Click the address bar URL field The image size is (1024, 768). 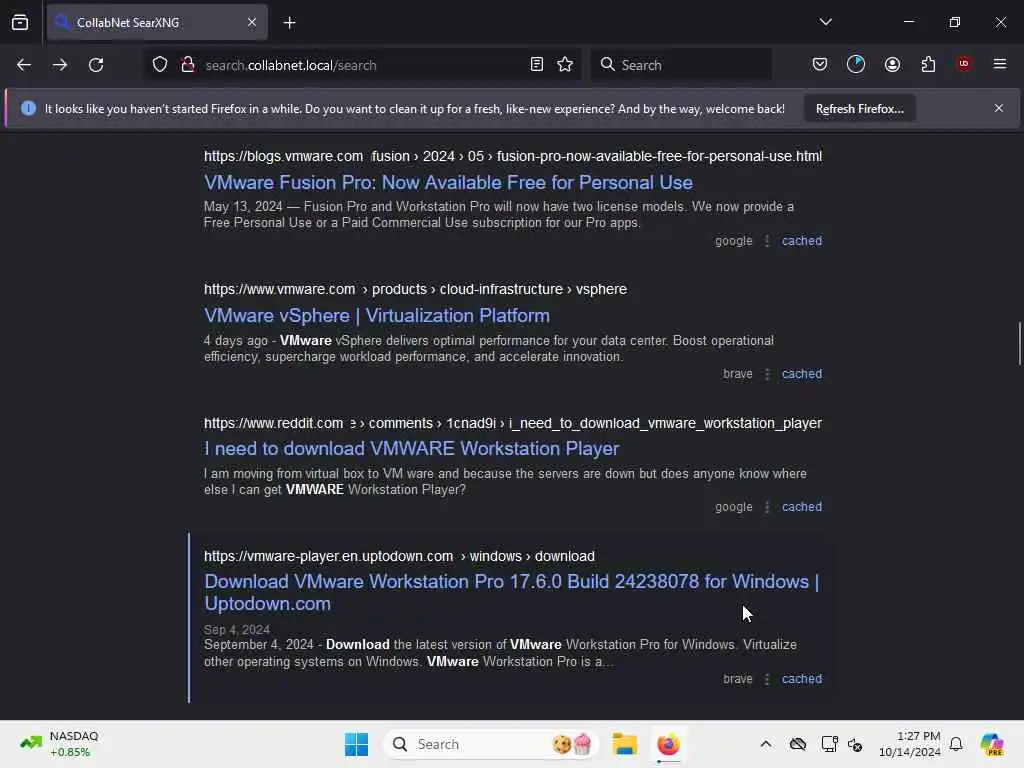click(362, 65)
